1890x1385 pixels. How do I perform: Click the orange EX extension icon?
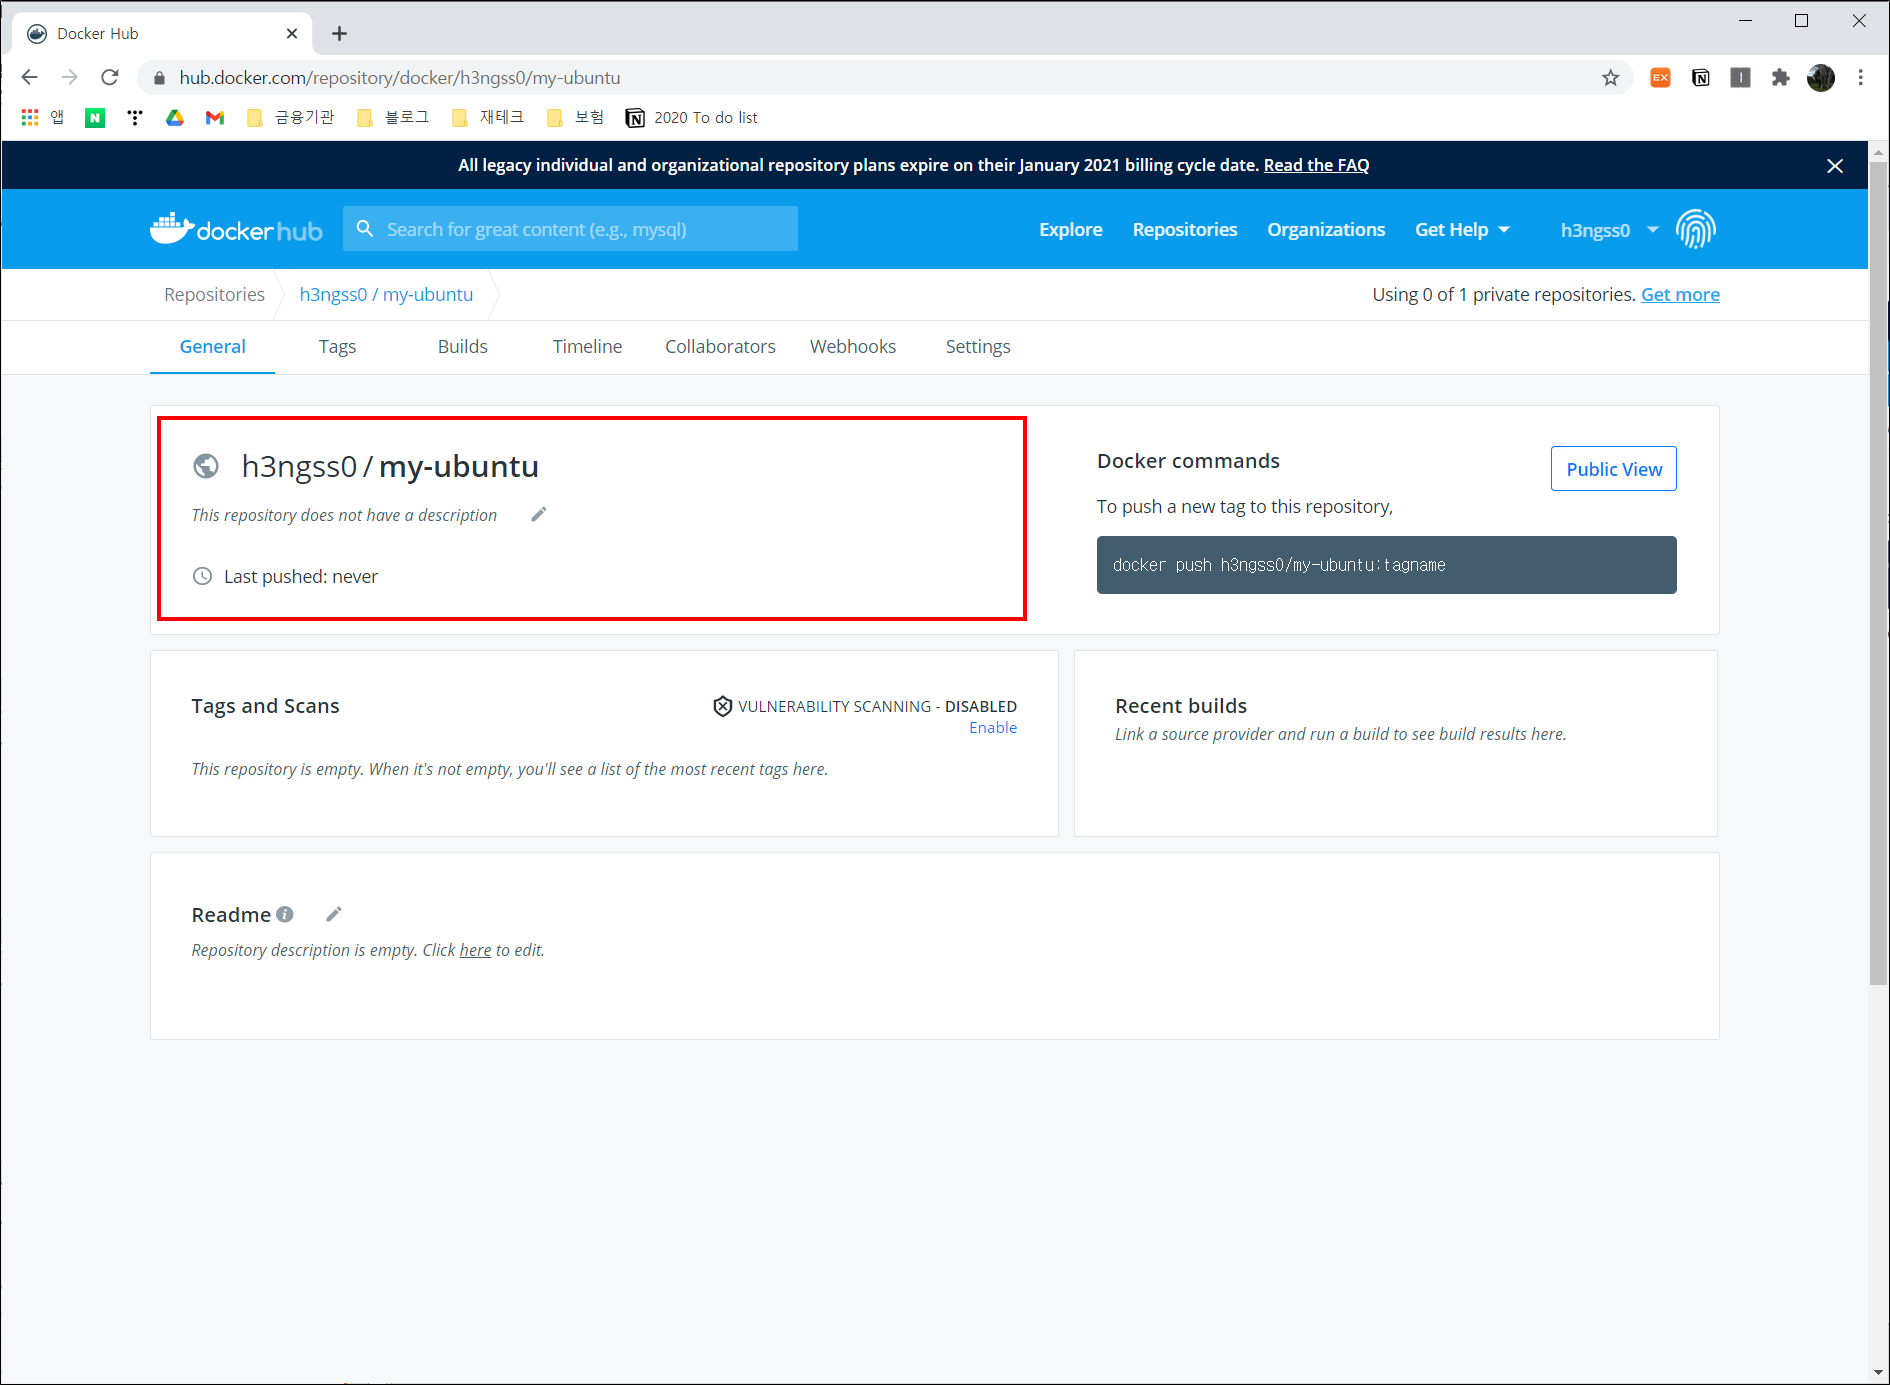click(x=1660, y=78)
